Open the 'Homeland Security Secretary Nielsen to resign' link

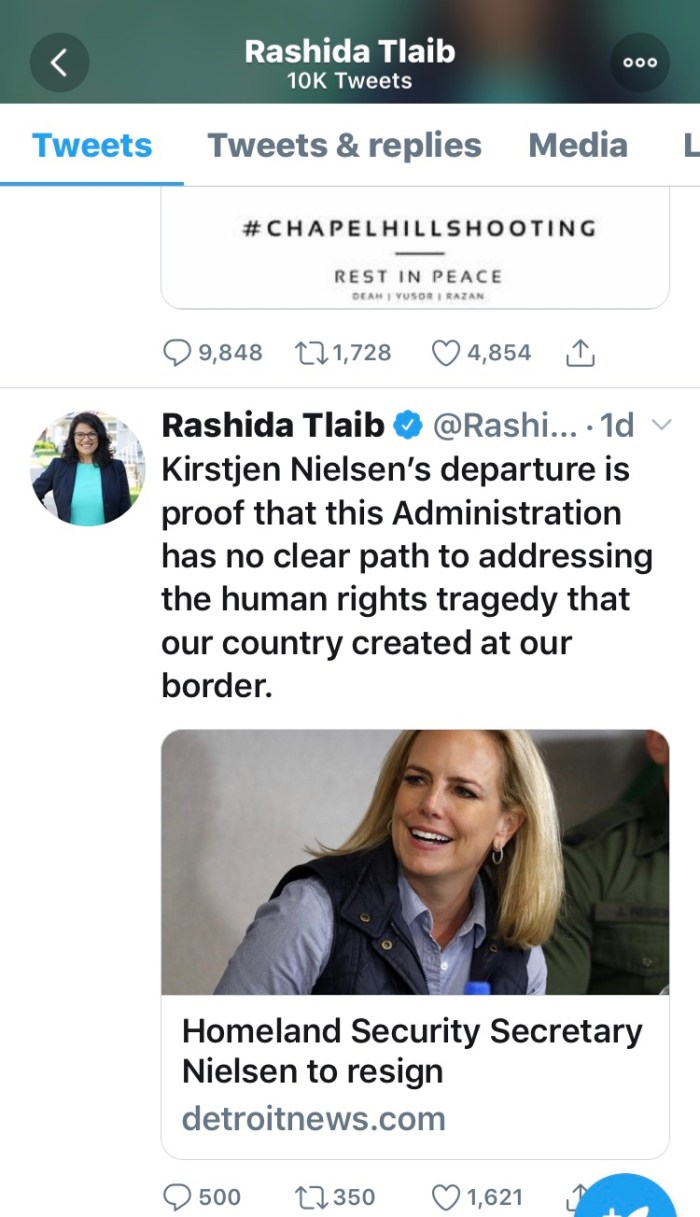point(412,1050)
